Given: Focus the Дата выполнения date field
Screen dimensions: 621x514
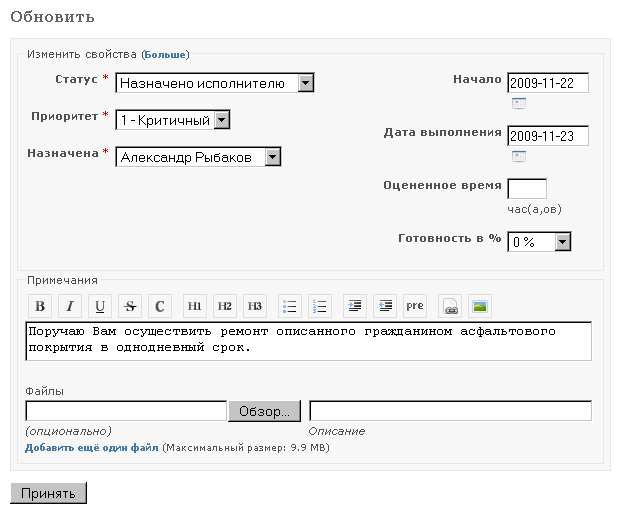Looking at the screenshot, I should pyautogui.click(x=548, y=136).
